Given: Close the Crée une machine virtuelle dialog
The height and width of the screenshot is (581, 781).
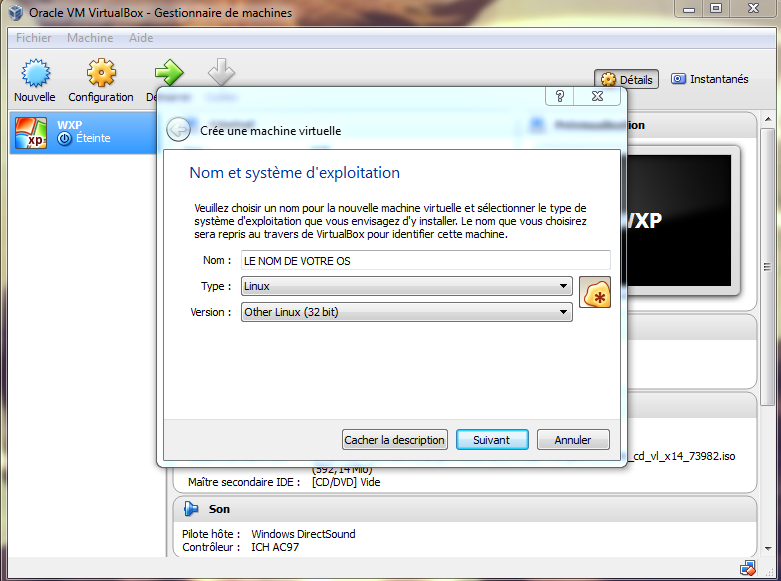Looking at the screenshot, I should coord(597,96).
